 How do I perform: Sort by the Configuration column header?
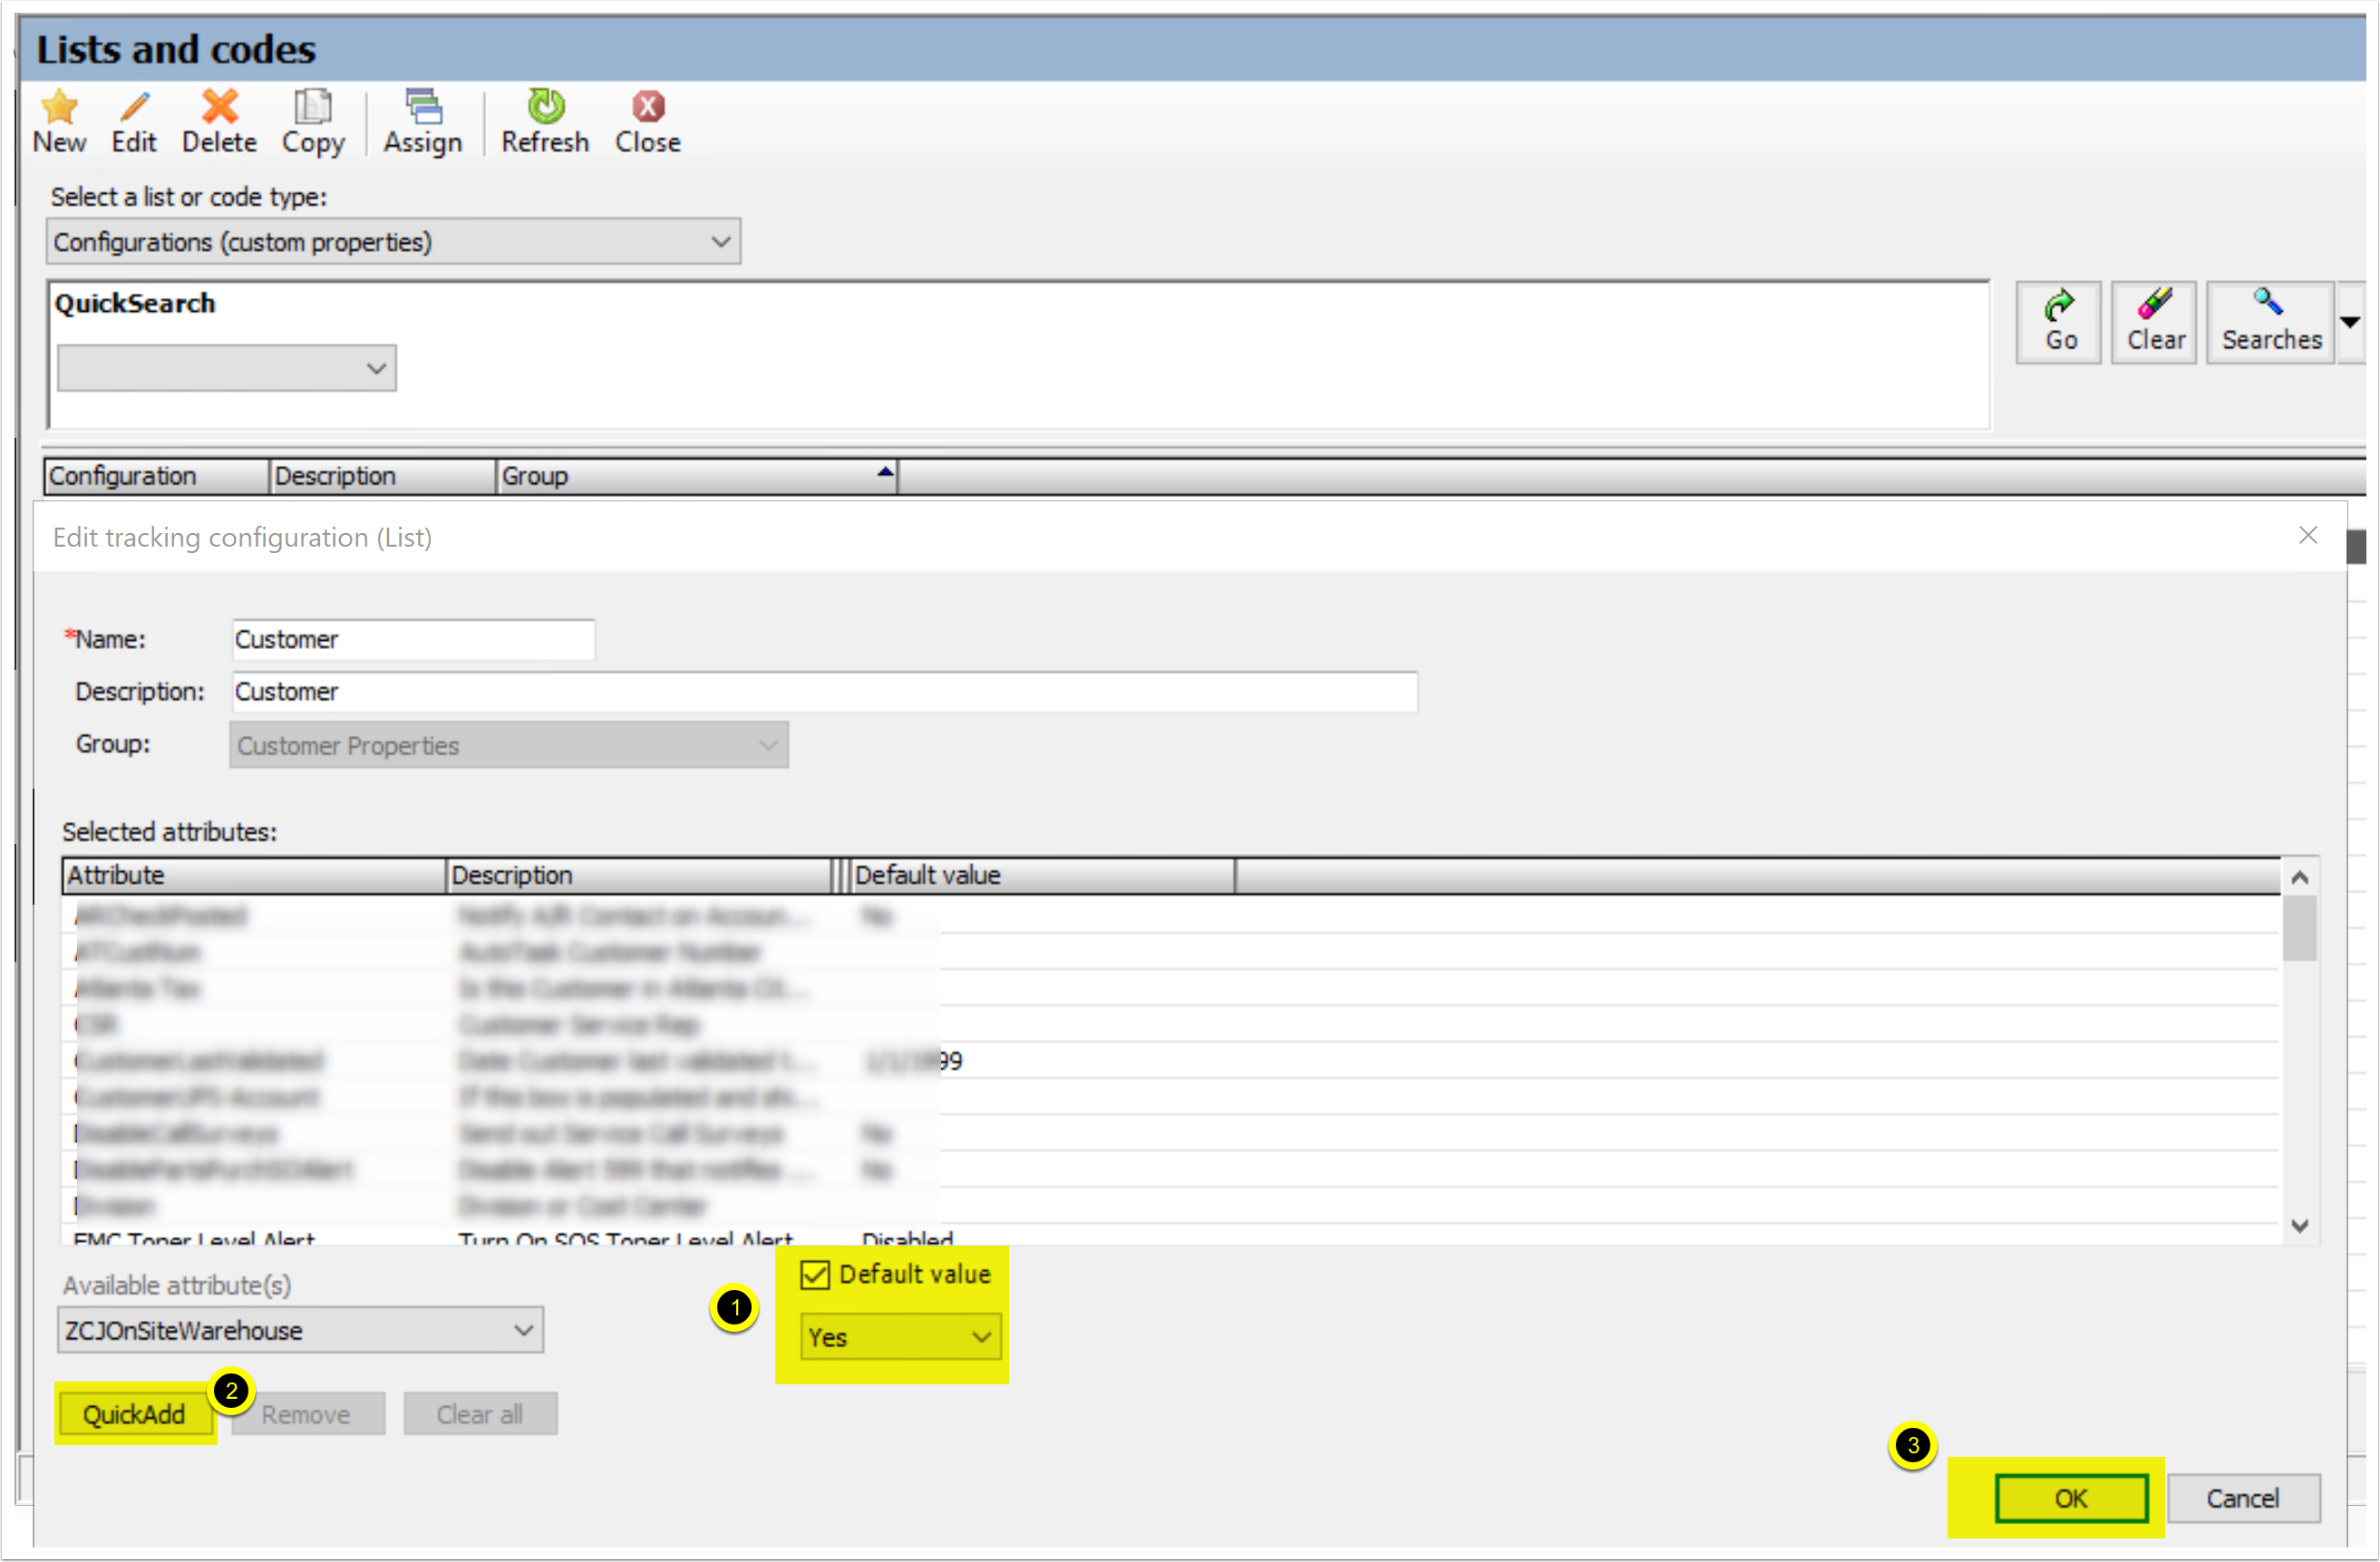[x=157, y=476]
